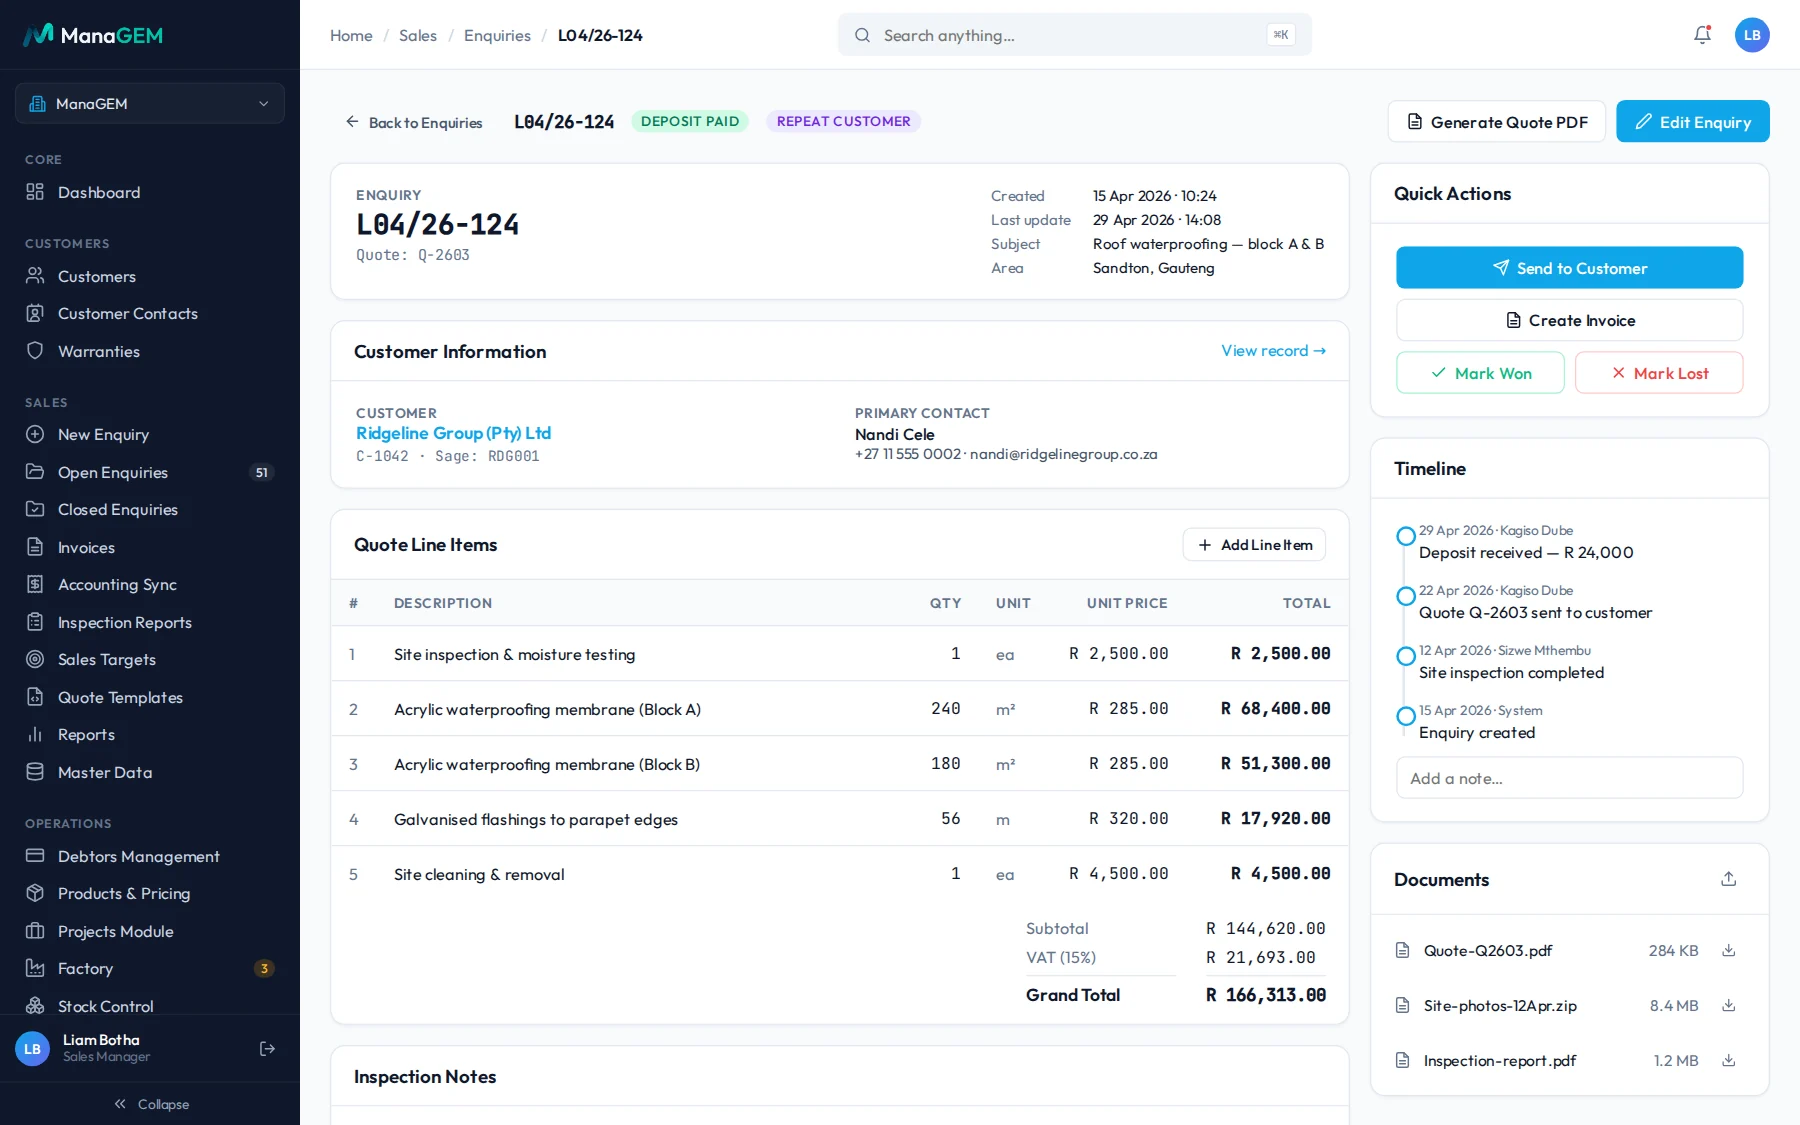Open View record link for customer

[x=1274, y=351]
